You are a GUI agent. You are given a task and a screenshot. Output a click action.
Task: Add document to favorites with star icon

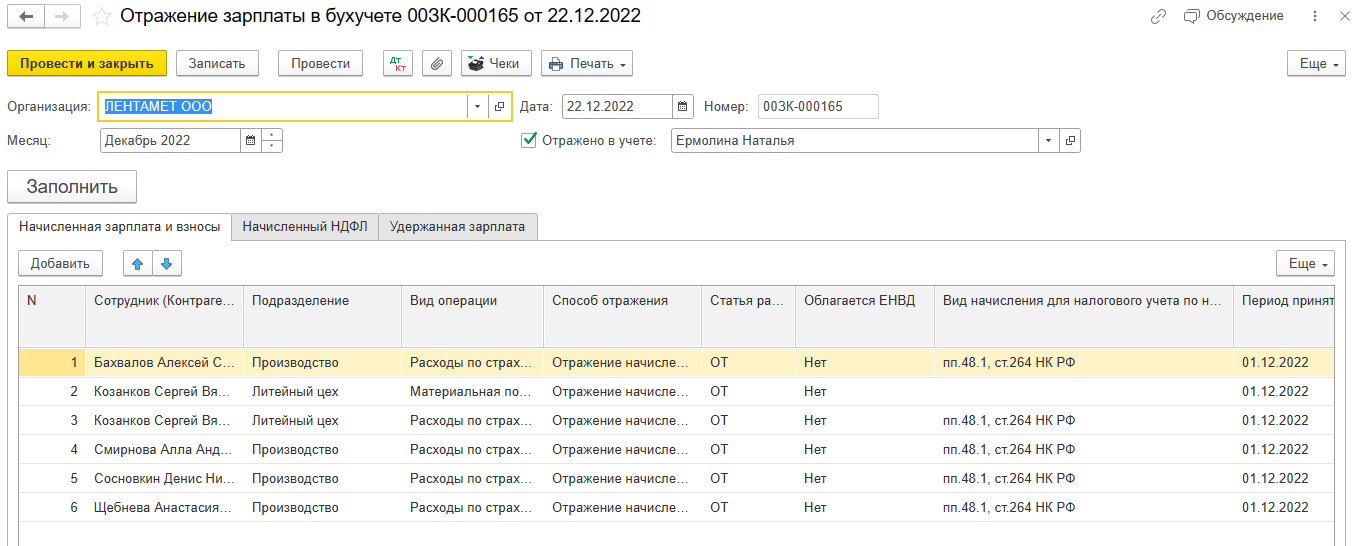point(101,17)
